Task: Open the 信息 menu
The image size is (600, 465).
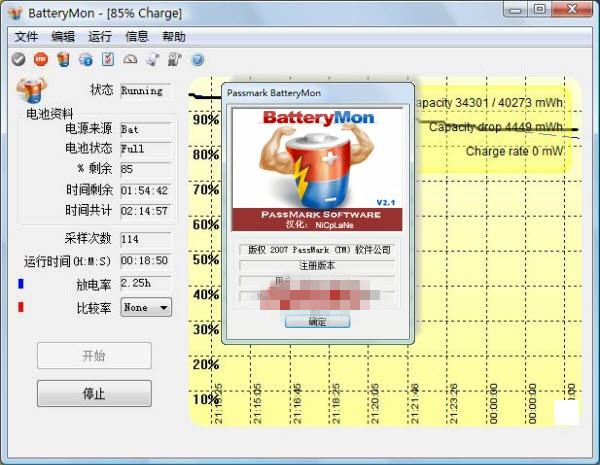Action: [137, 37]
